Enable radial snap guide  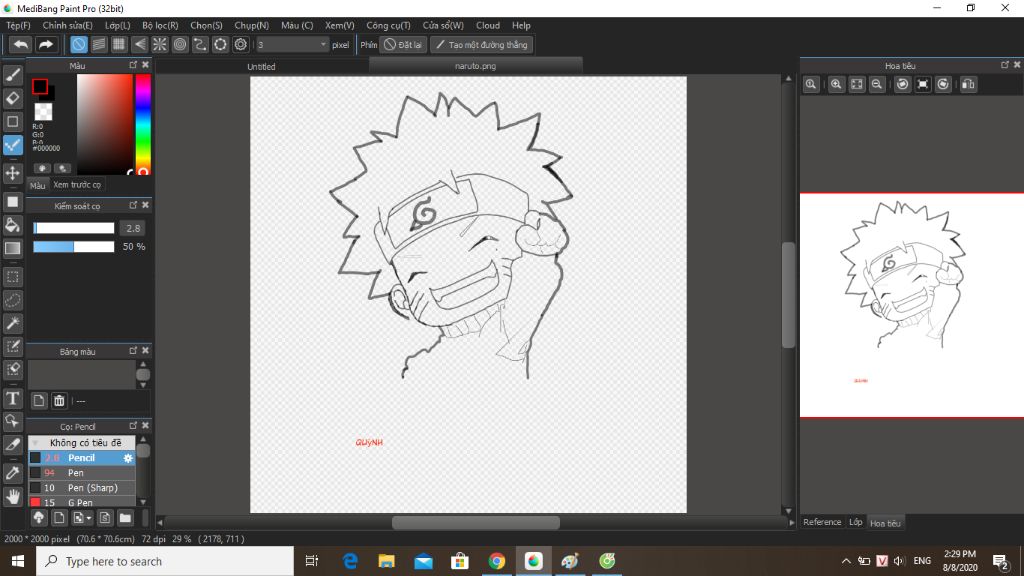click(159, 44)
